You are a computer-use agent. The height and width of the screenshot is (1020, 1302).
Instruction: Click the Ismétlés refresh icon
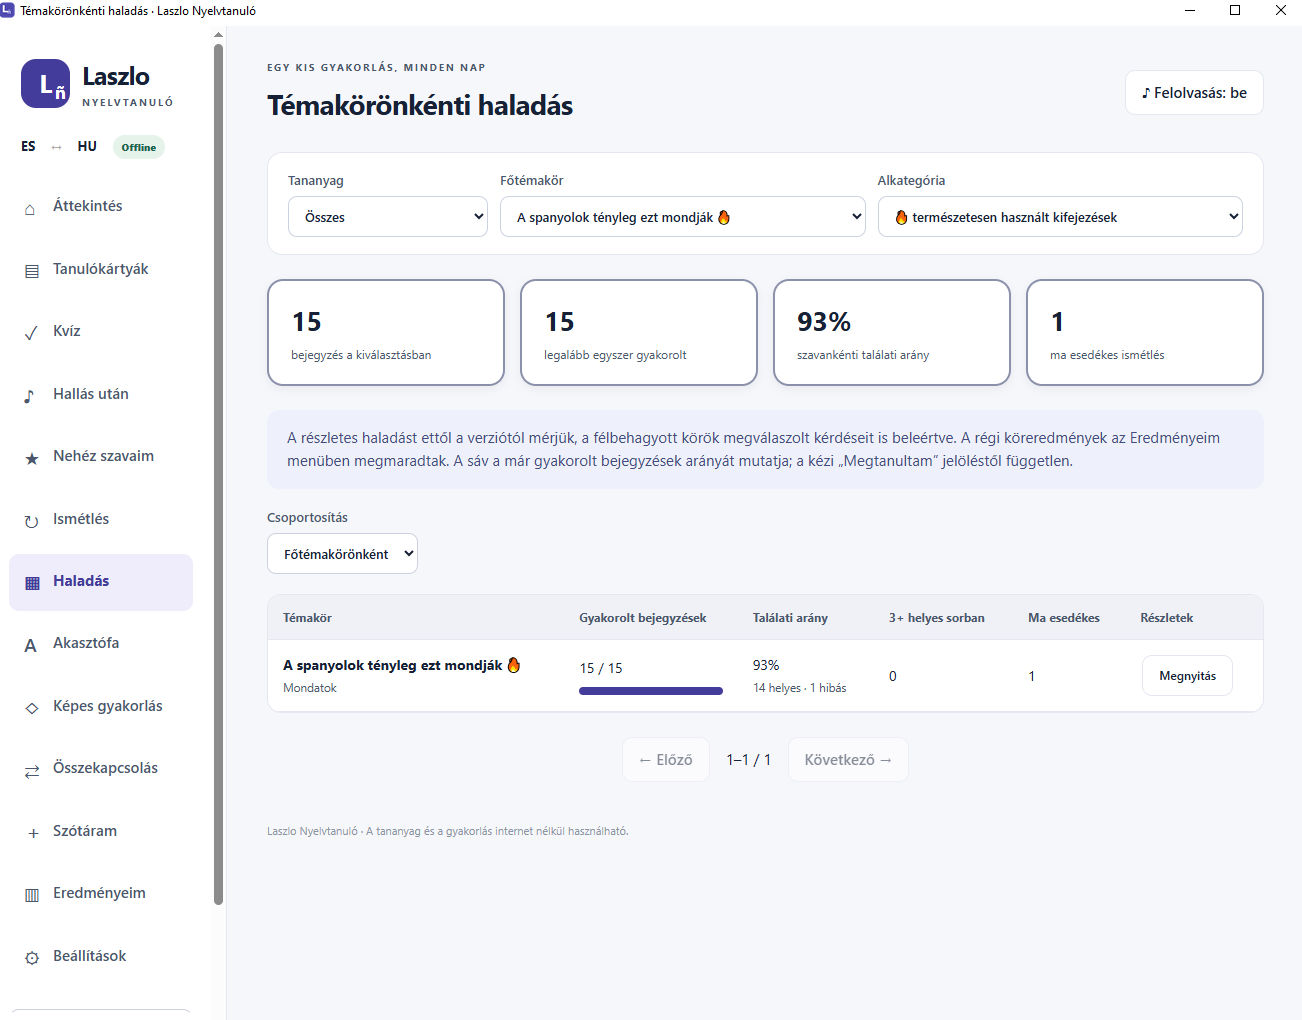pyautogui.click(x=31, y=521)
